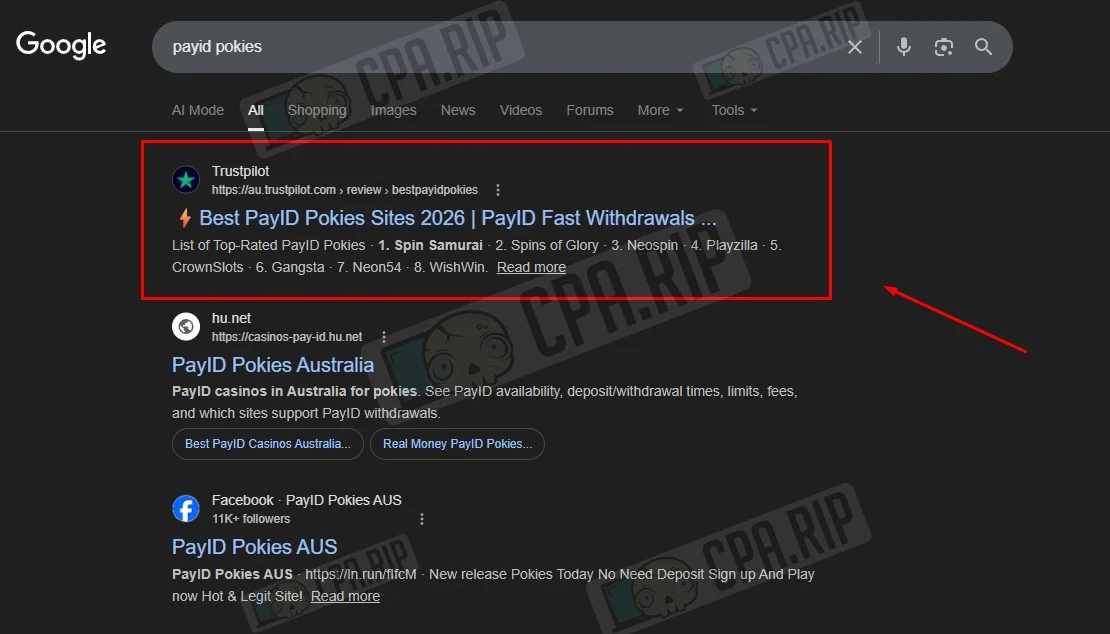Switch to Shopping tab
The image size is (1110, 634).
click(x=317, y=110)
